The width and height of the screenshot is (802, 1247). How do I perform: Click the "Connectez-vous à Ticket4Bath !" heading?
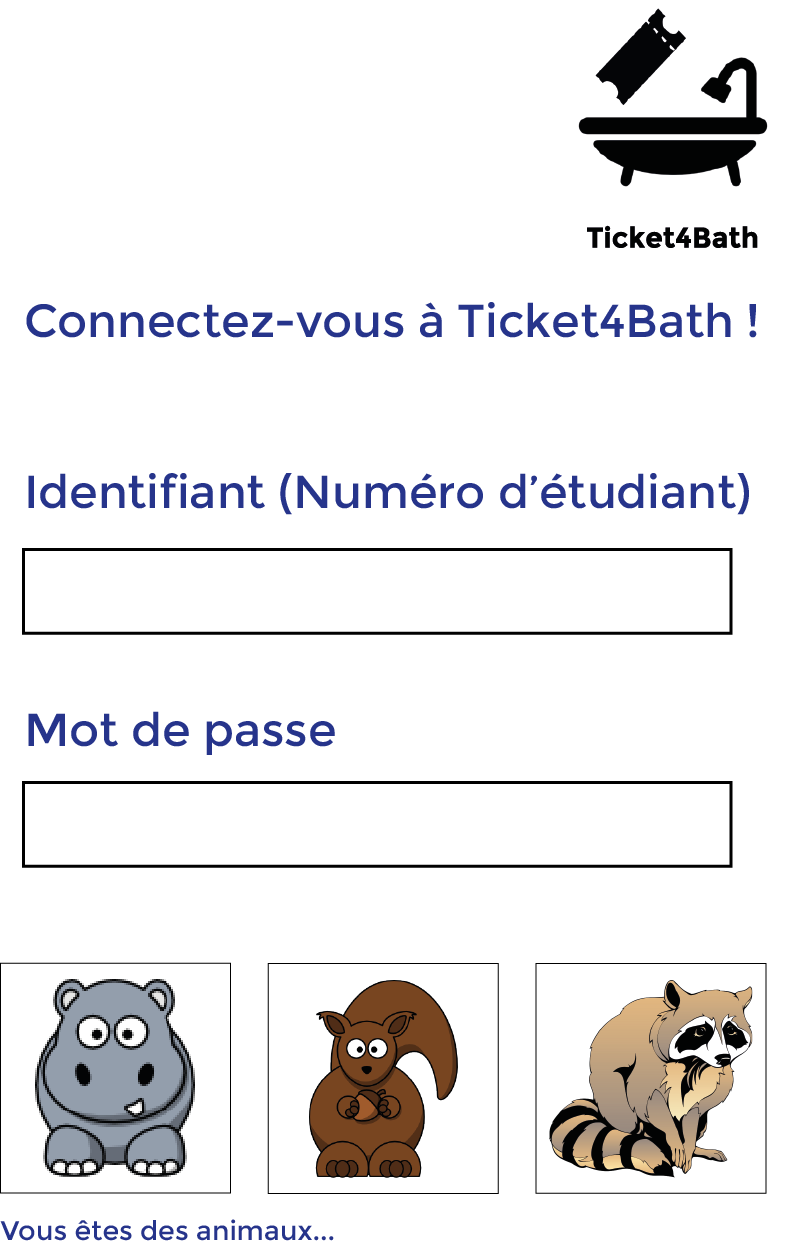coord(391,321)
